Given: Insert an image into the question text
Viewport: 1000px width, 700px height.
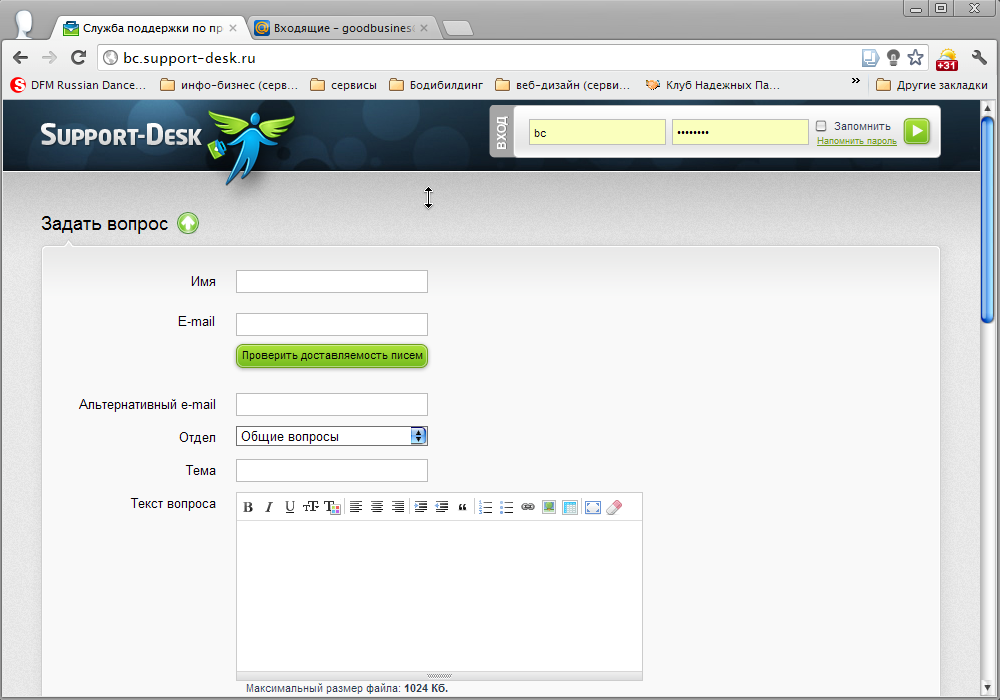Looking at the screenshot, I should click(548, 507).
